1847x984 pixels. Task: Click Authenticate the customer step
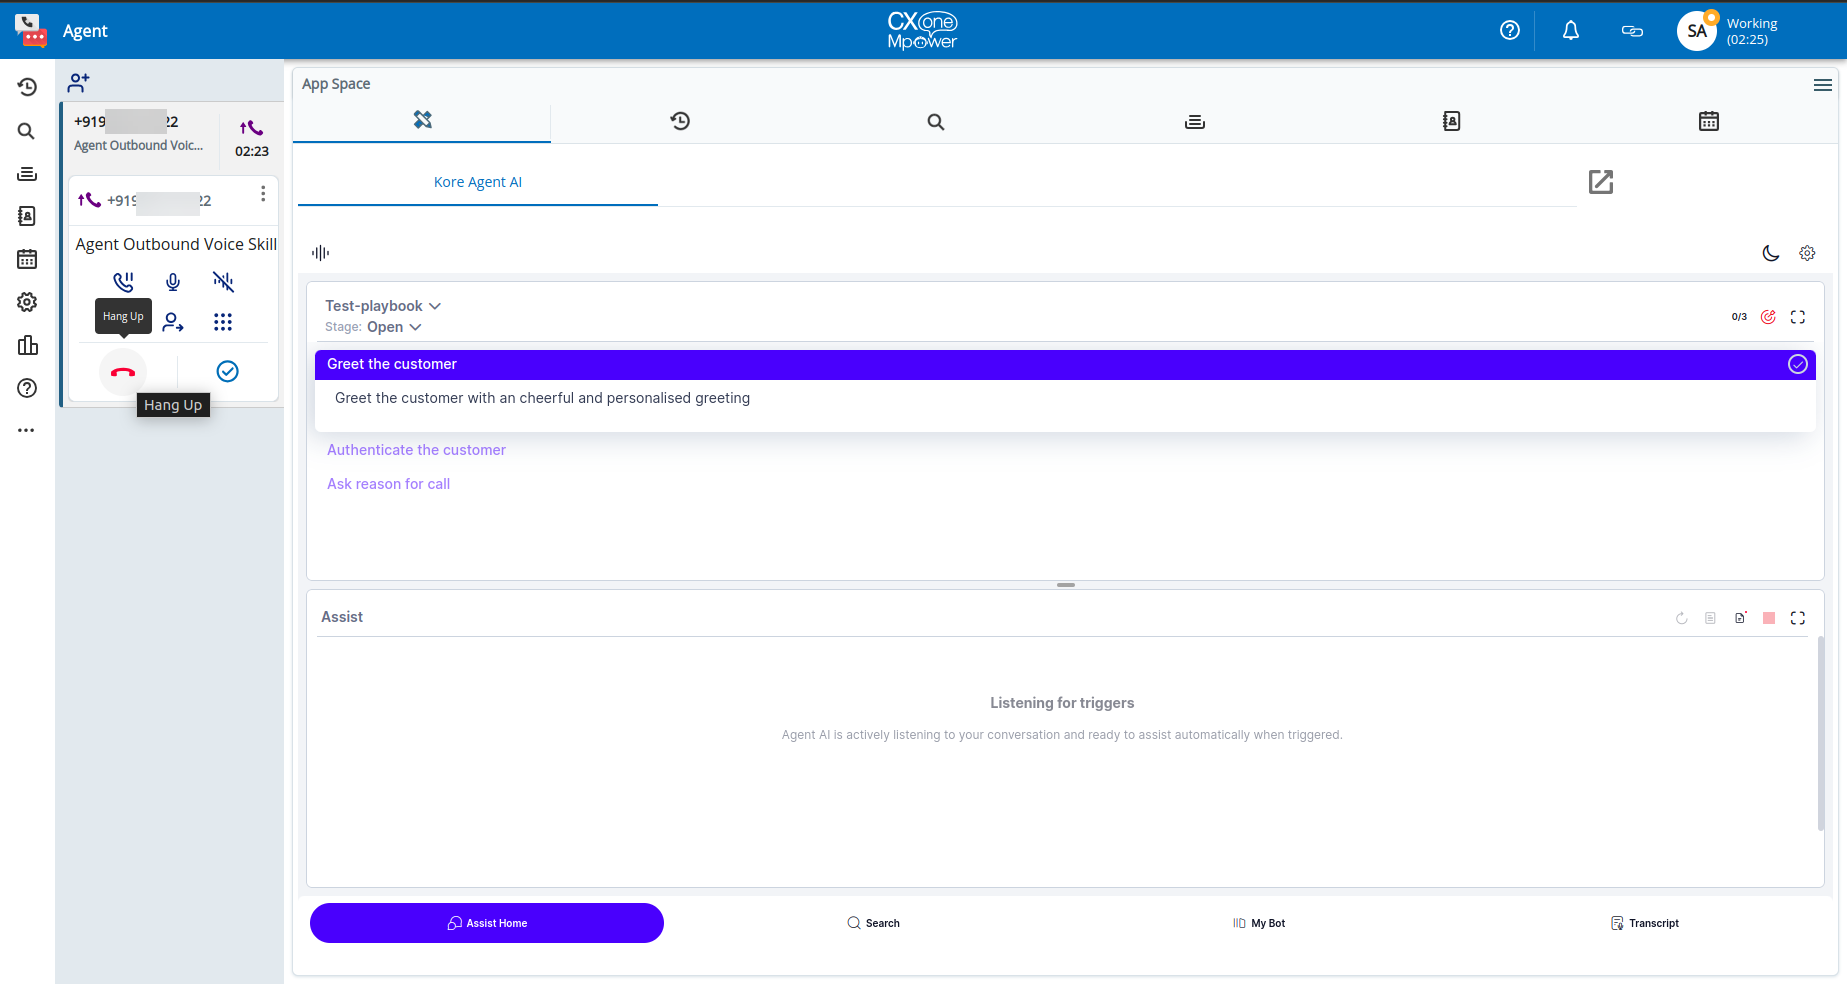(x=416, y=450)
